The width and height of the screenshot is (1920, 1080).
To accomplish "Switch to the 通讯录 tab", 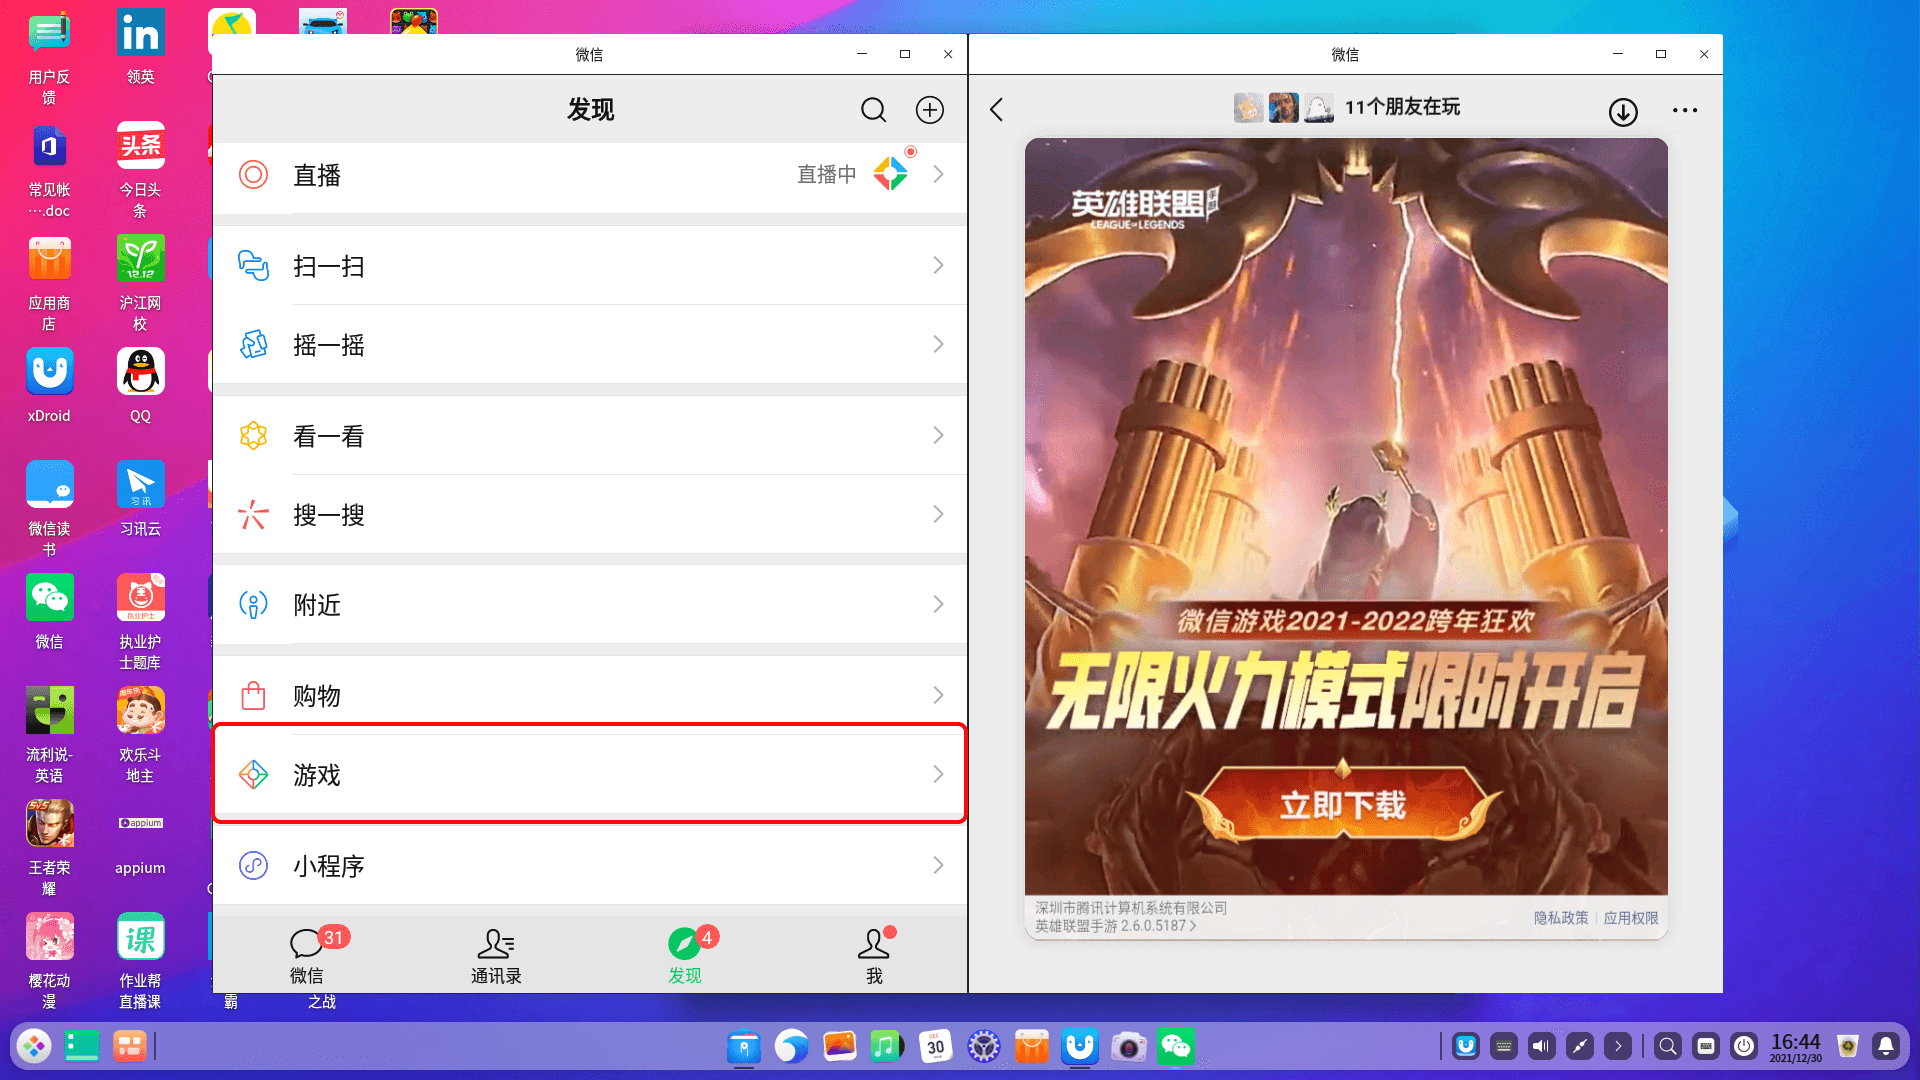I will click(x=496, y=955).
